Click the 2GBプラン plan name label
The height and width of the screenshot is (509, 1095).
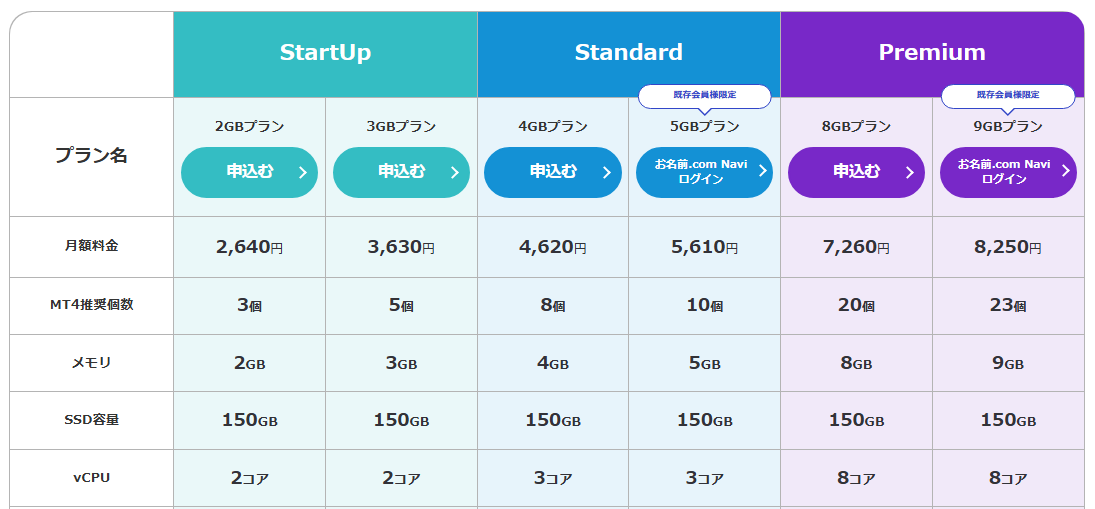(249, 127)
